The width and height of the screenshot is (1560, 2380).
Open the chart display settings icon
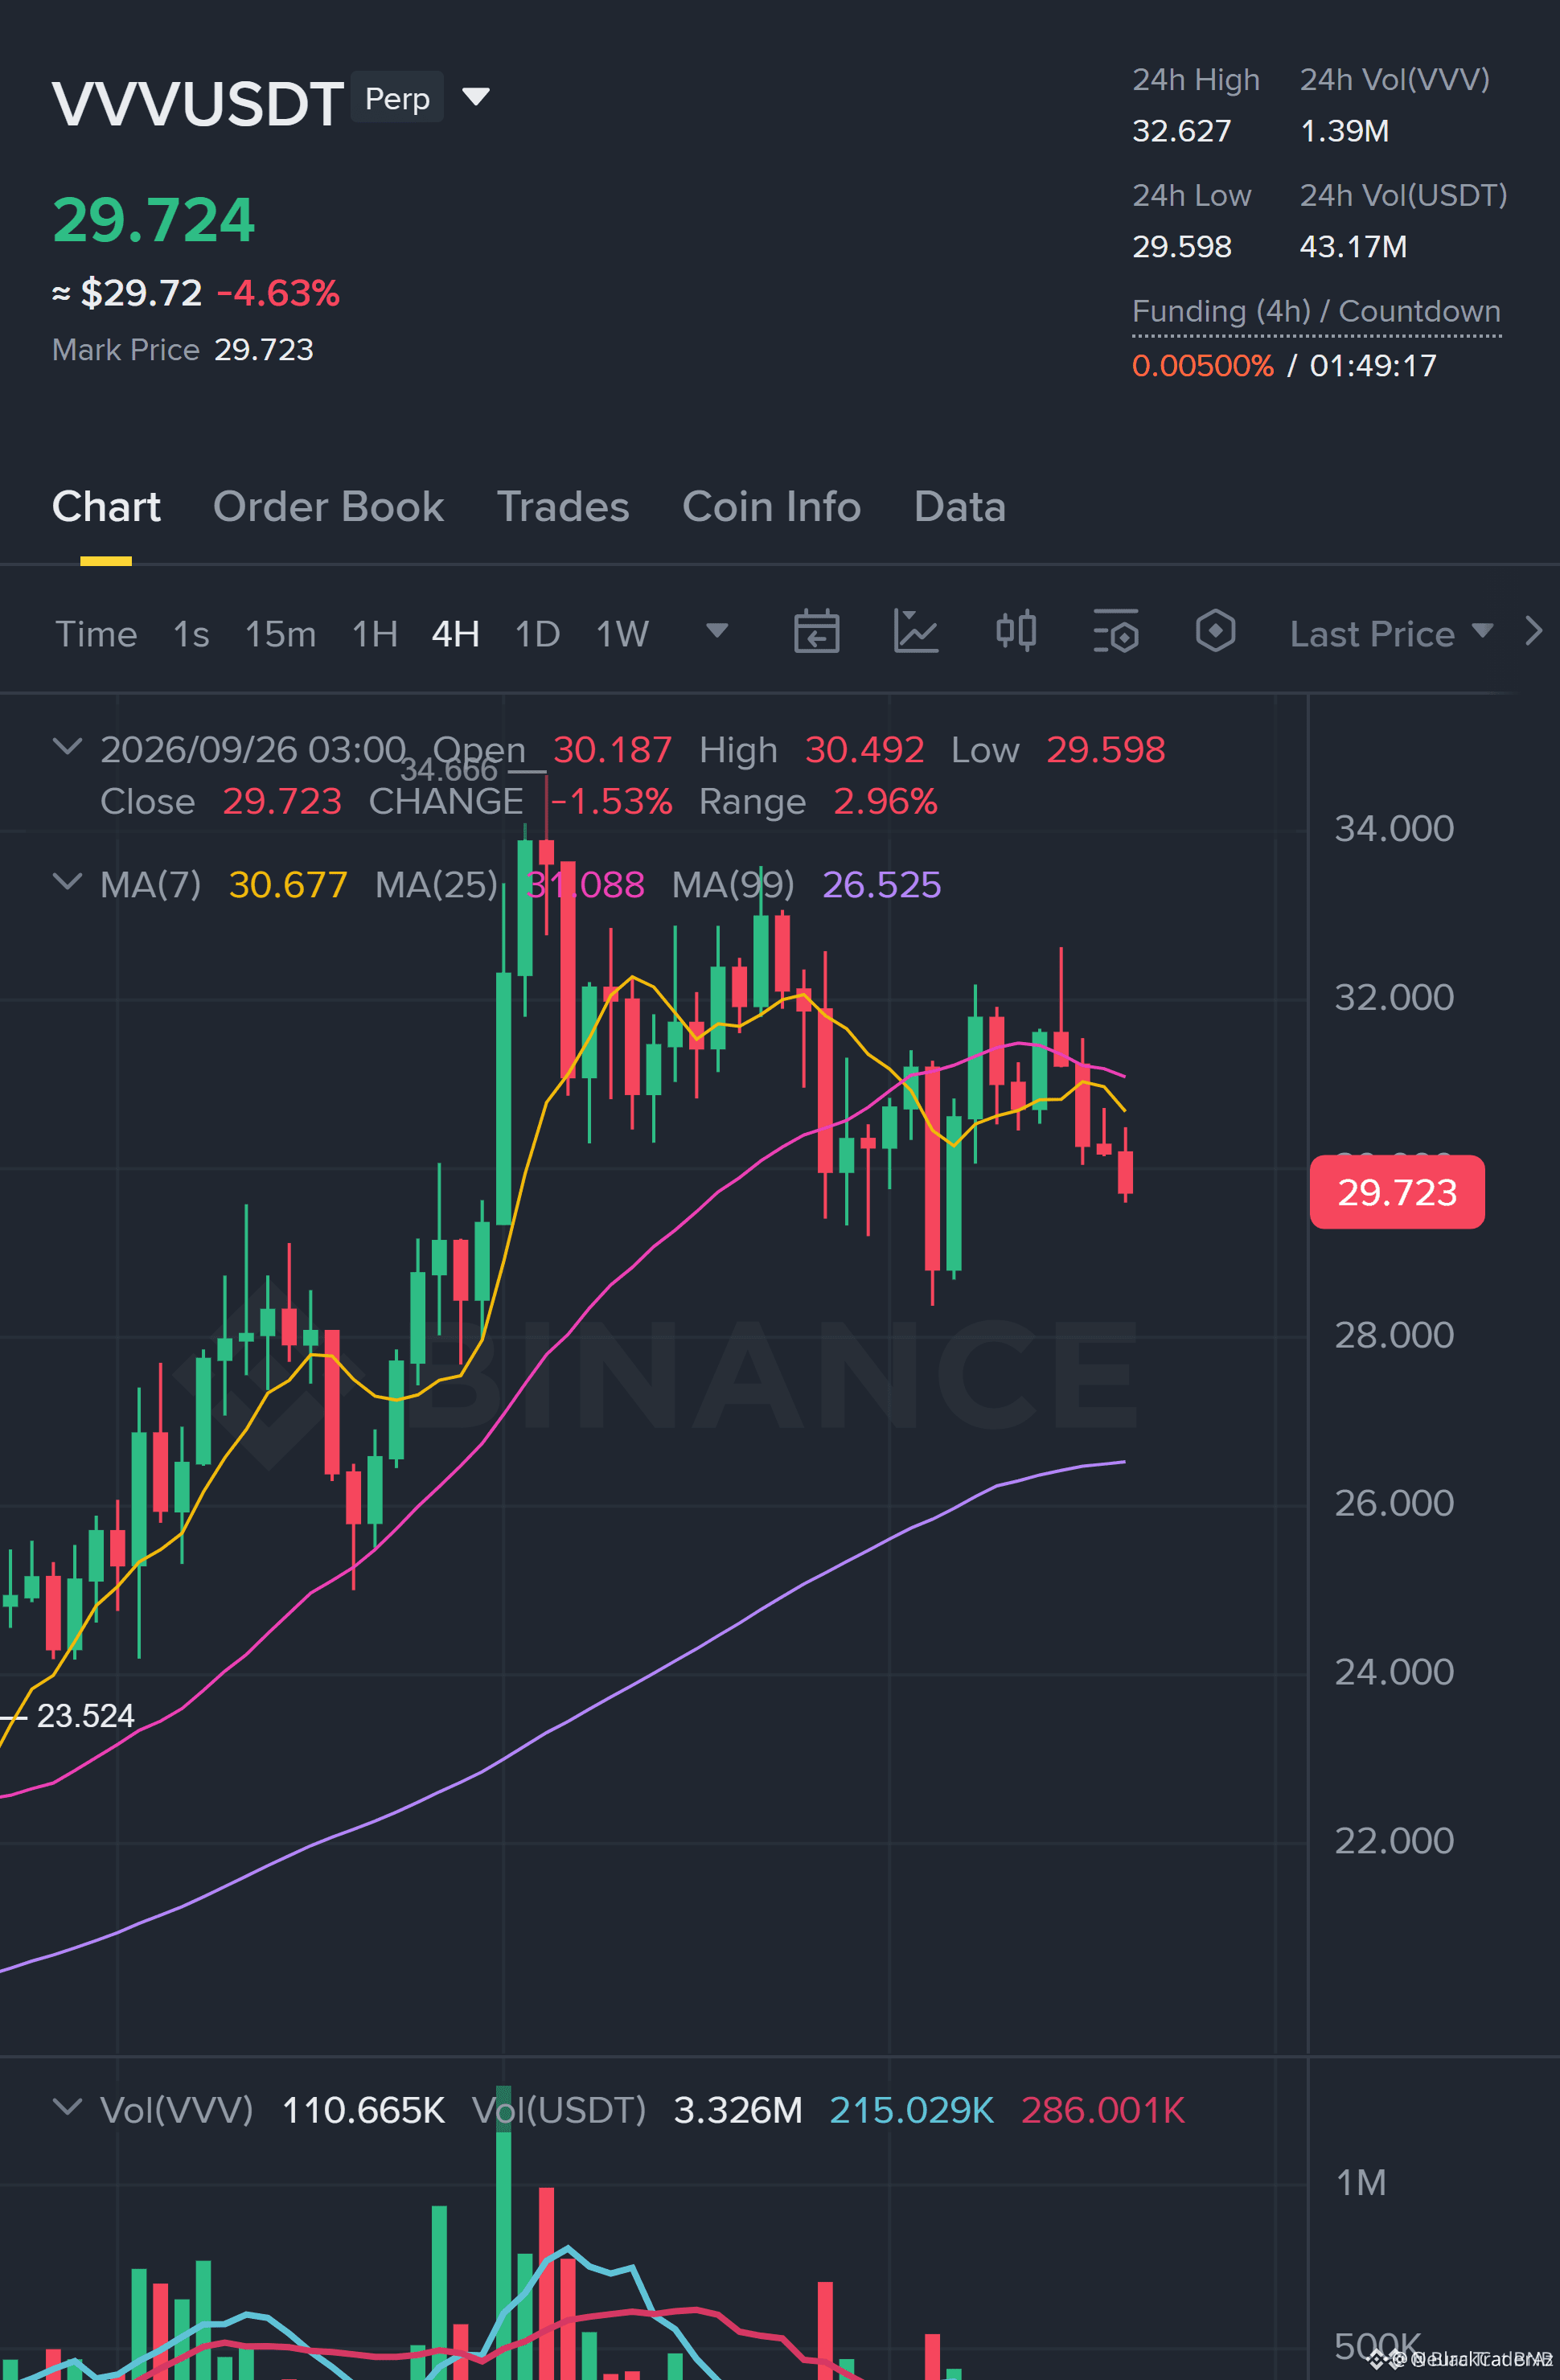pos(1116,632)
